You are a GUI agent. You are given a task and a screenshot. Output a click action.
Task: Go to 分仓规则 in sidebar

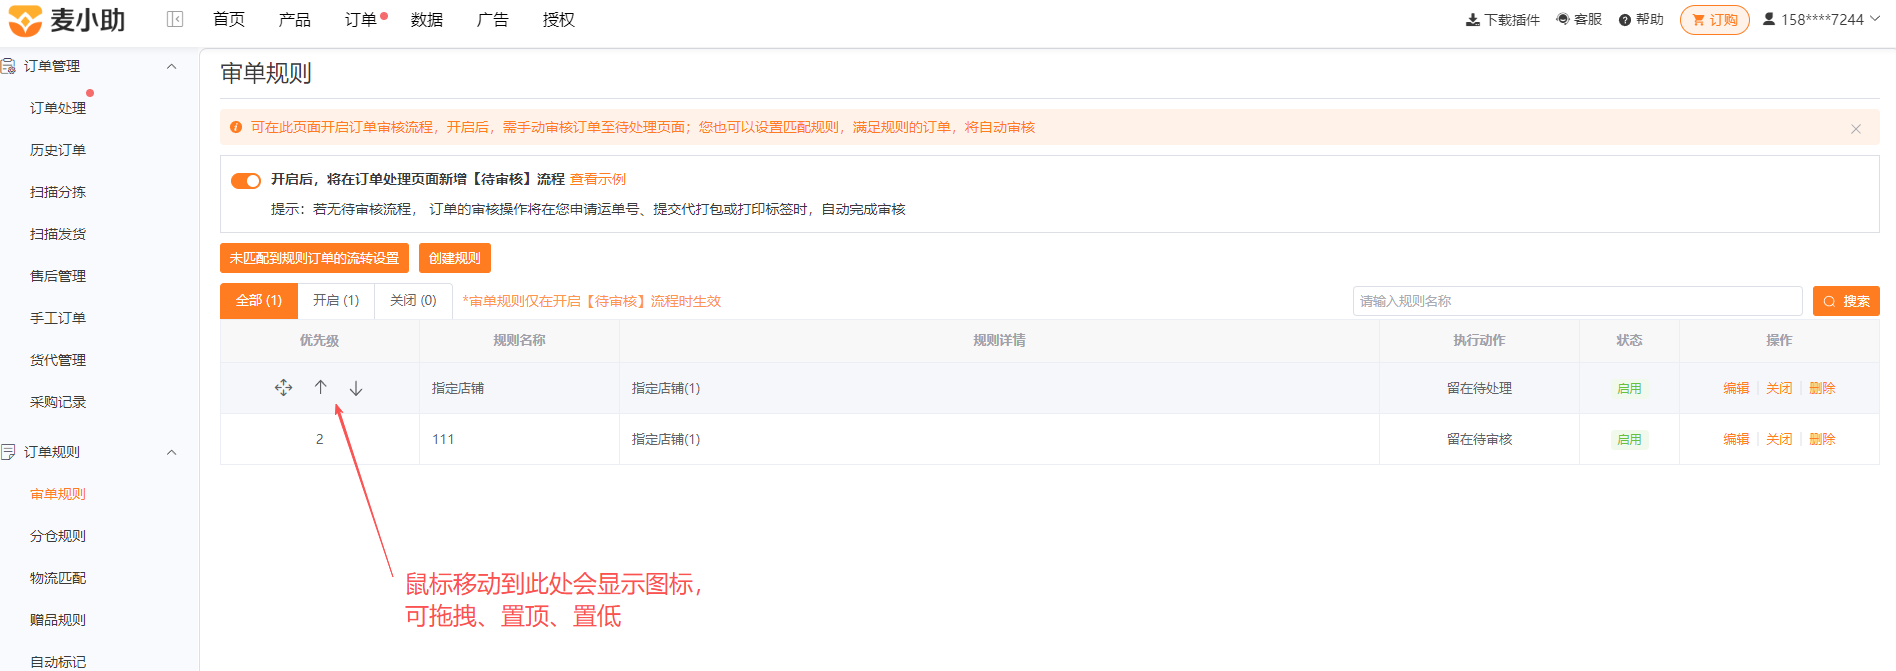tap(58, 536)
